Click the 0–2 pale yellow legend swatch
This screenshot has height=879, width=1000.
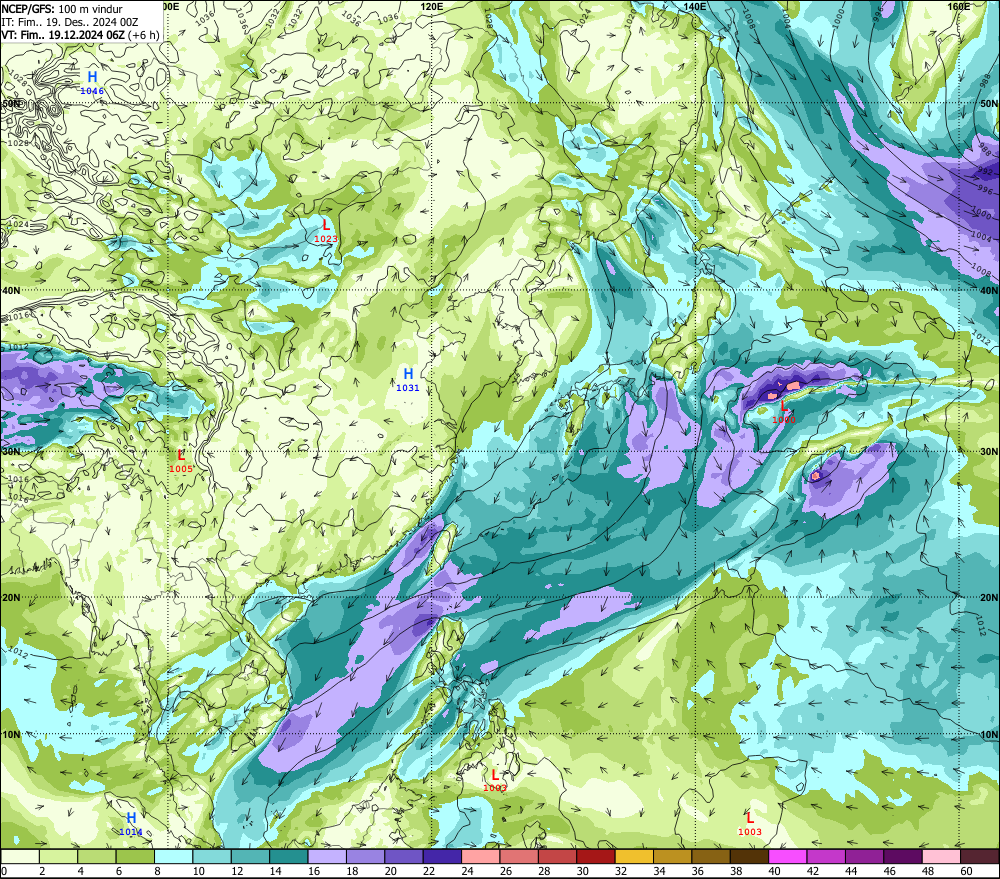pos(20,856)
